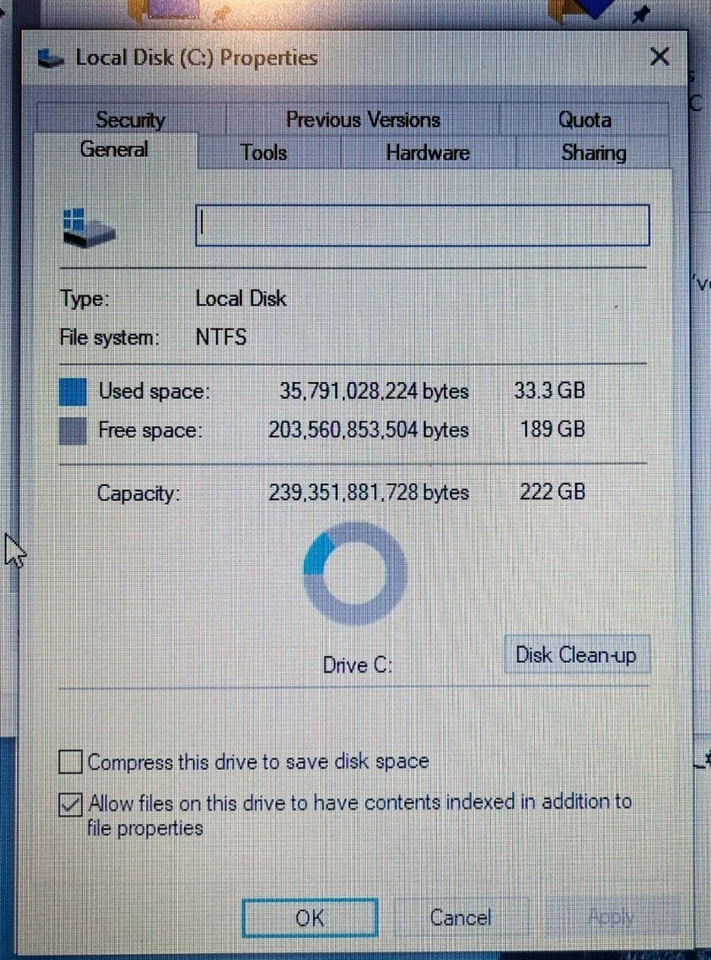711x960 pixels.
Task: Open Disk Clean-up
Action: 576,655
